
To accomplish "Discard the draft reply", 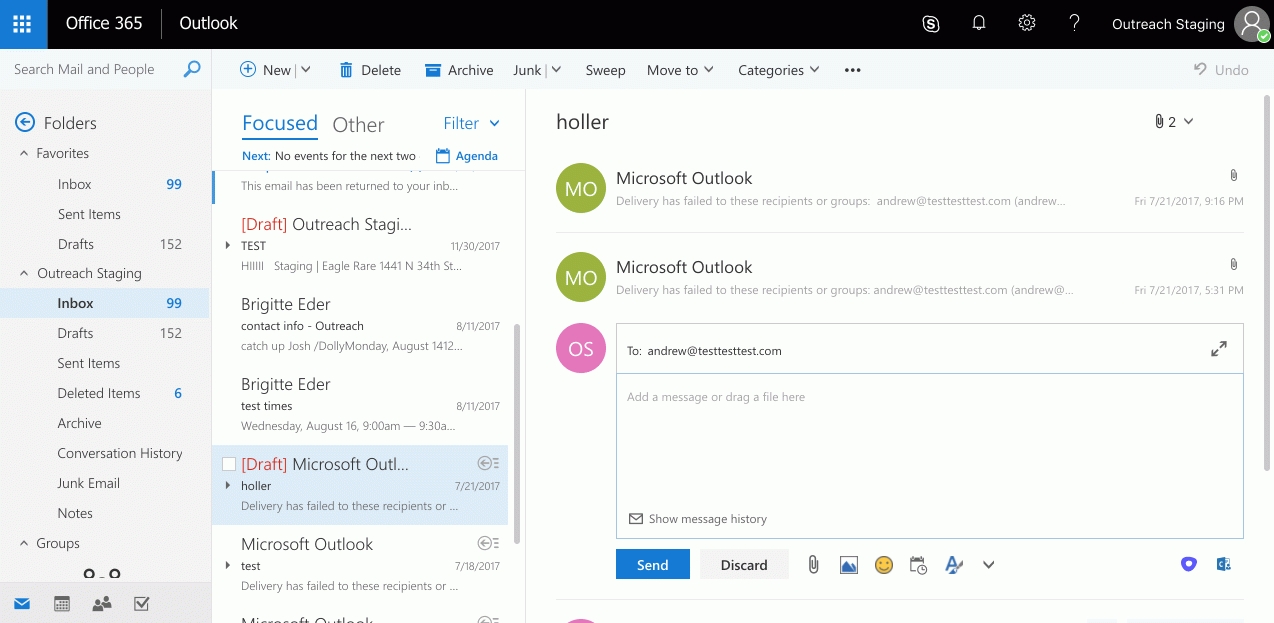I will (744, 564).
